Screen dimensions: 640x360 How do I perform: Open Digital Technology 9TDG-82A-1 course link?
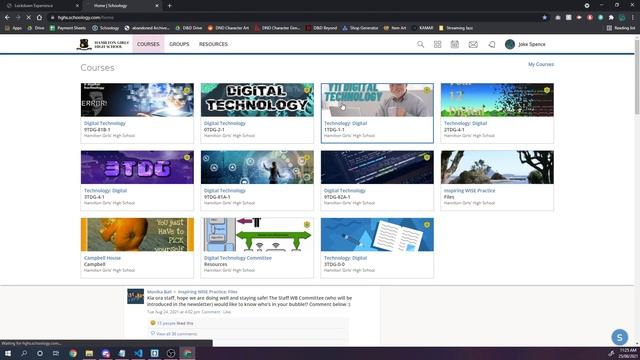click(344, 191)
